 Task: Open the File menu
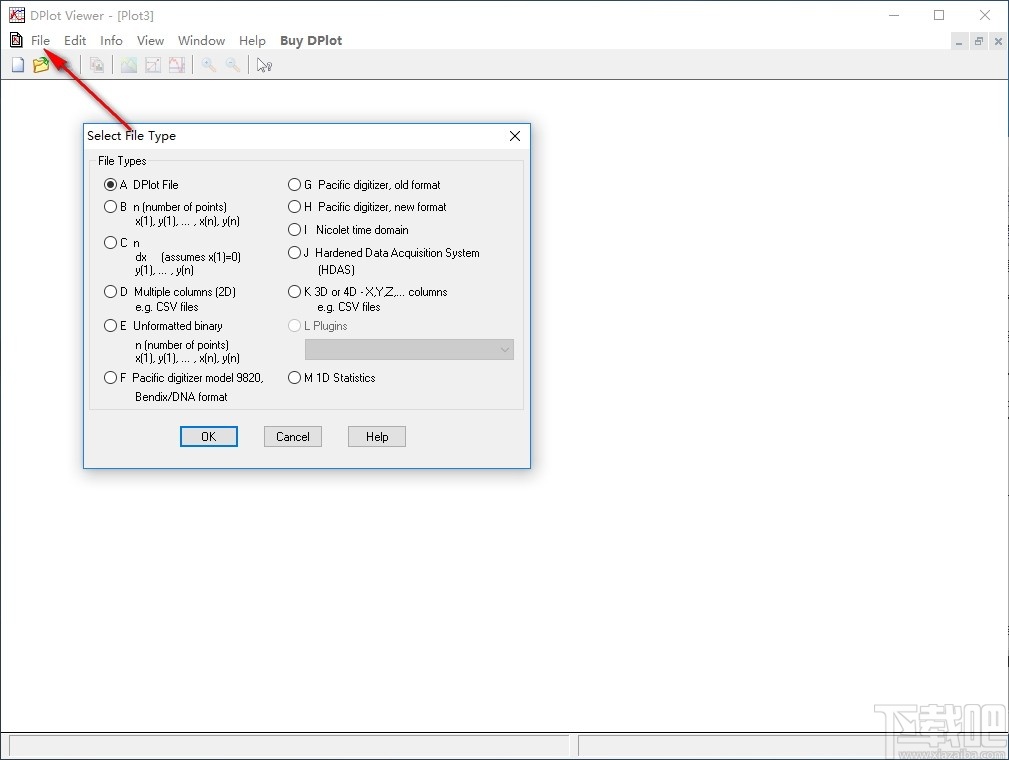[x=40, y=40]
